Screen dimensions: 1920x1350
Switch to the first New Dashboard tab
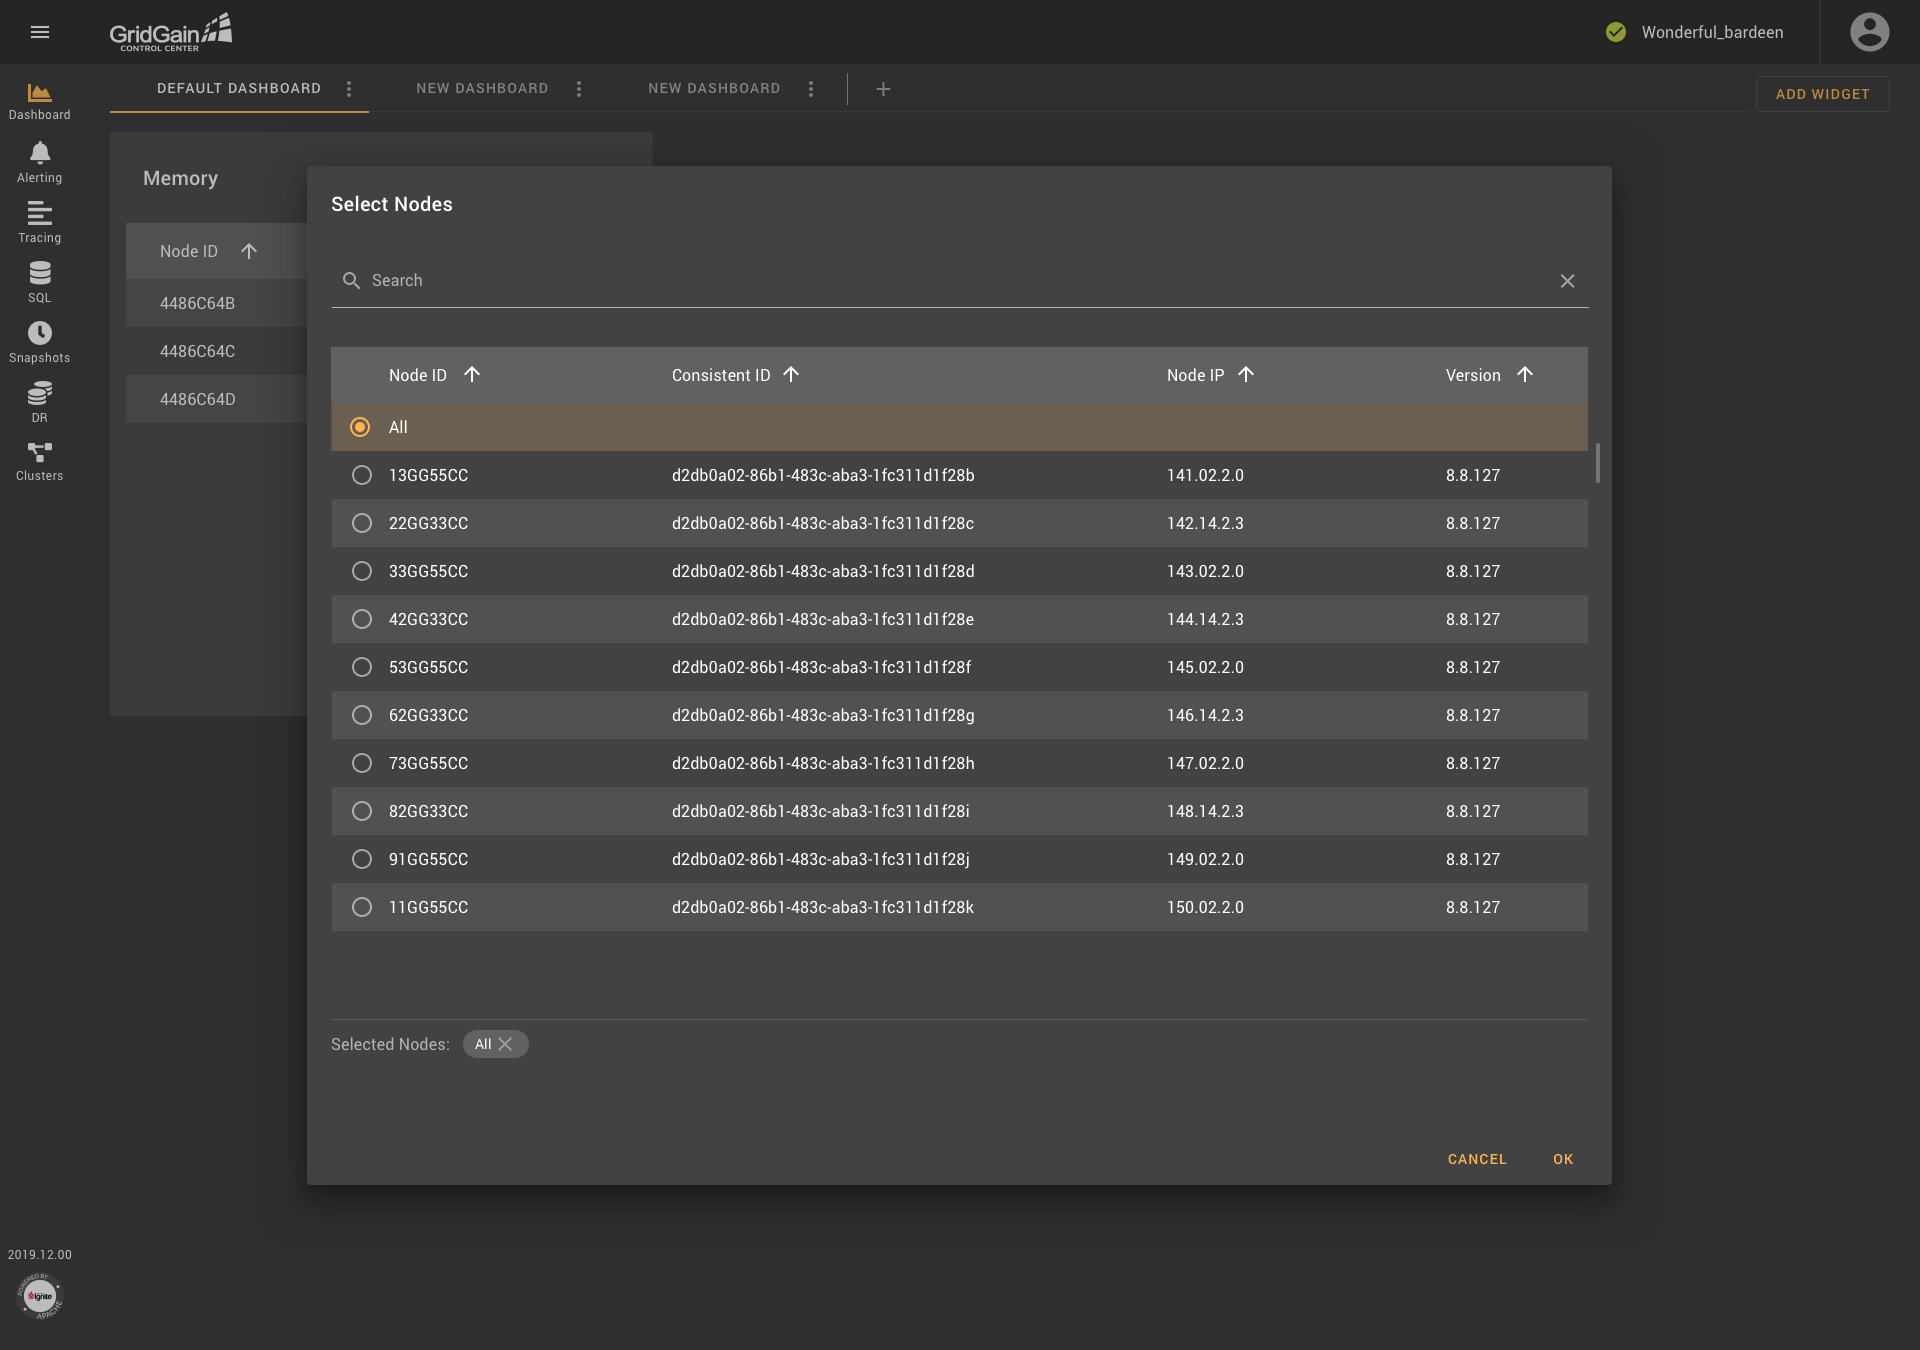tap(482, 88)
